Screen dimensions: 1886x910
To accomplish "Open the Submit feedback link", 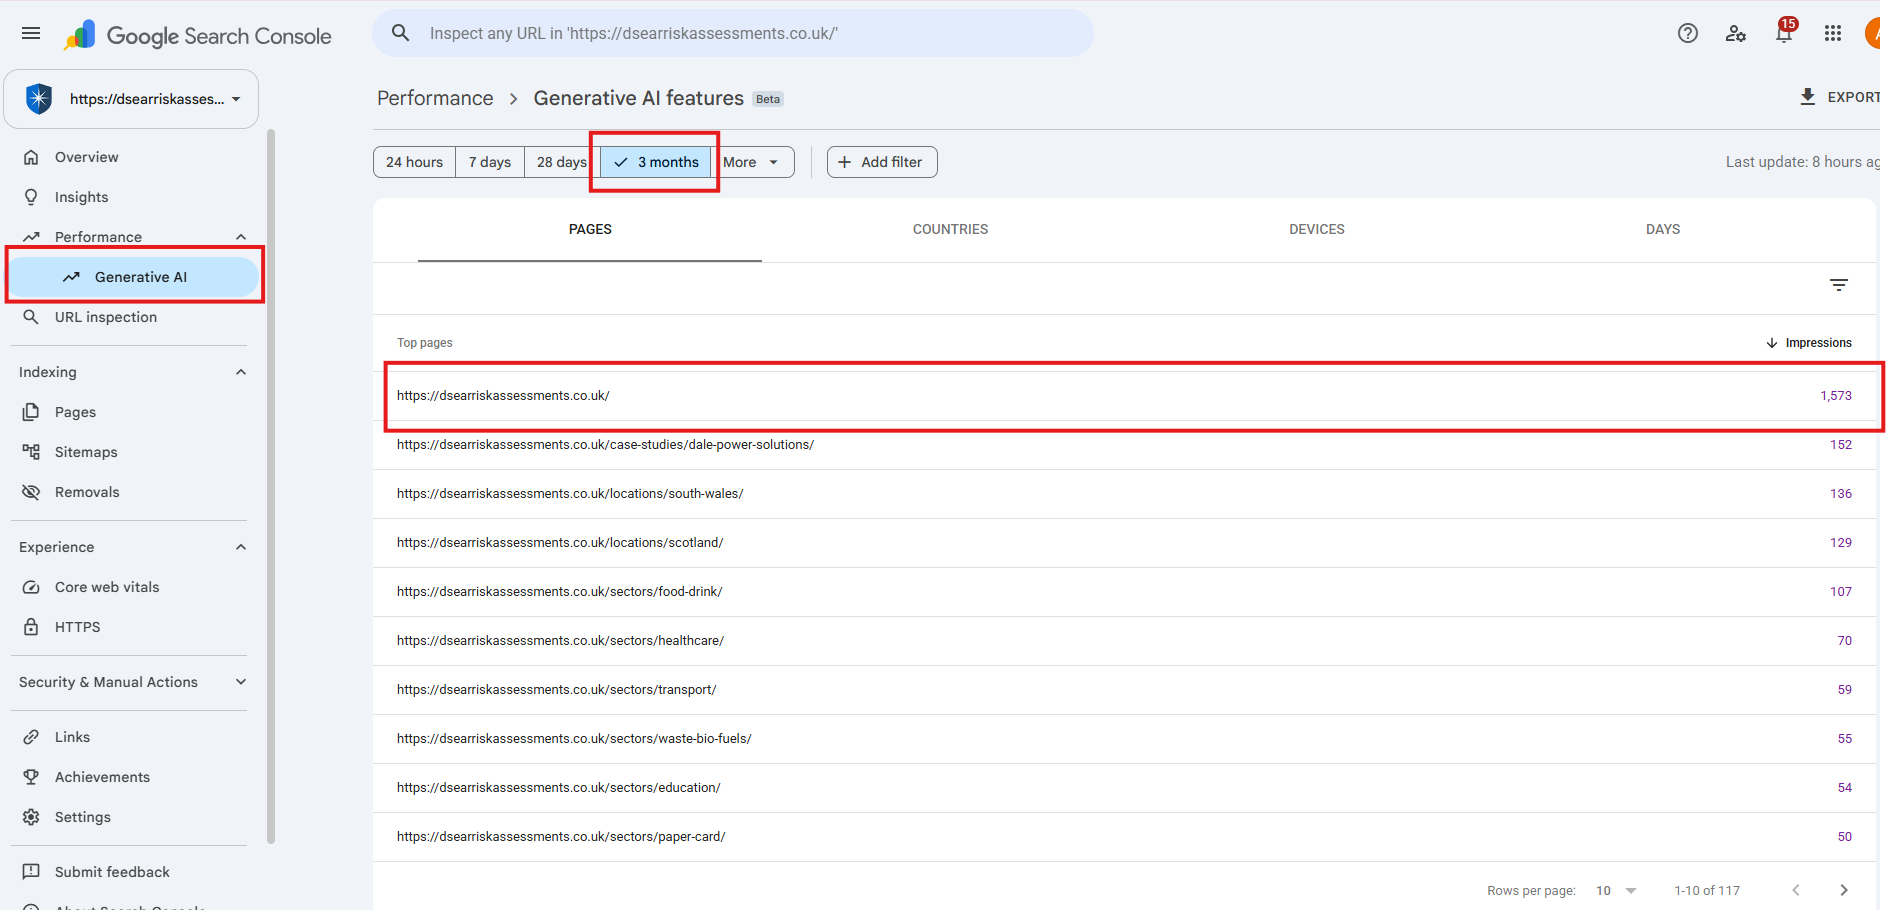I will [x=112, y=872].
